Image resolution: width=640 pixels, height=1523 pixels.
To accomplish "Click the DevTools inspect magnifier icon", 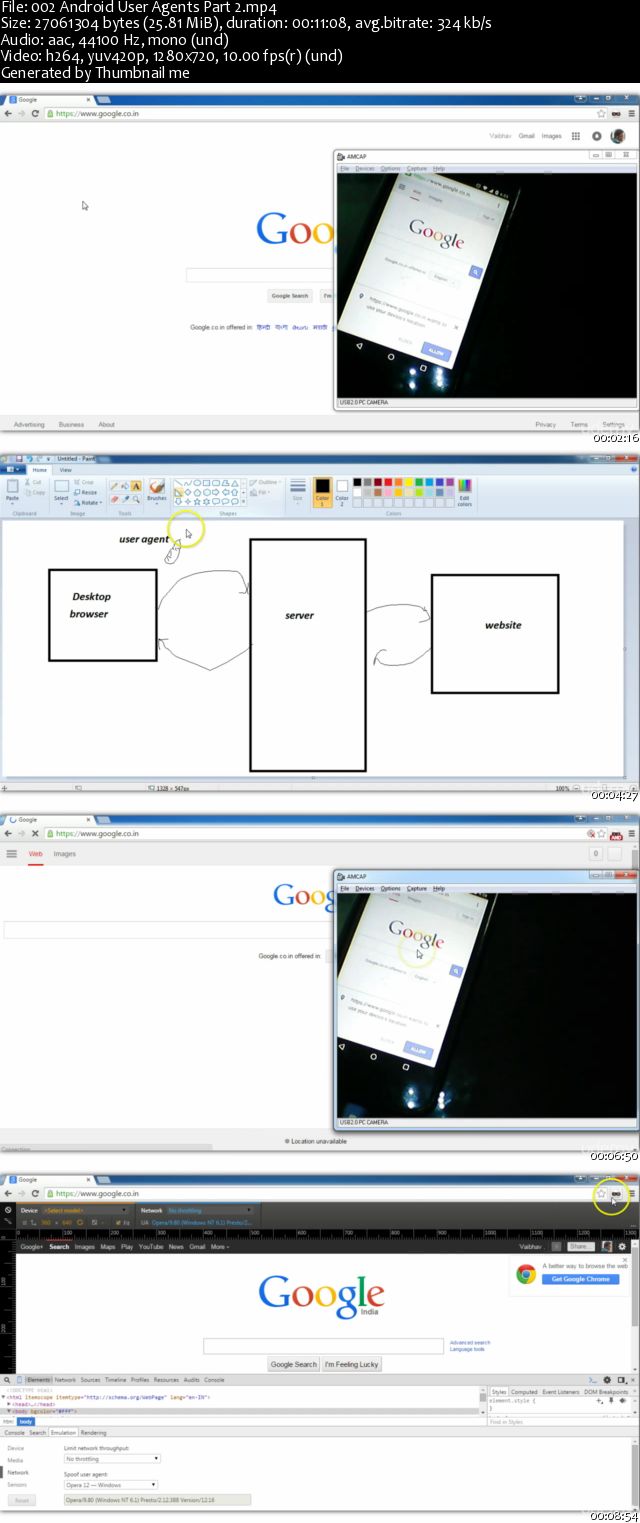I will point(7,1380).
